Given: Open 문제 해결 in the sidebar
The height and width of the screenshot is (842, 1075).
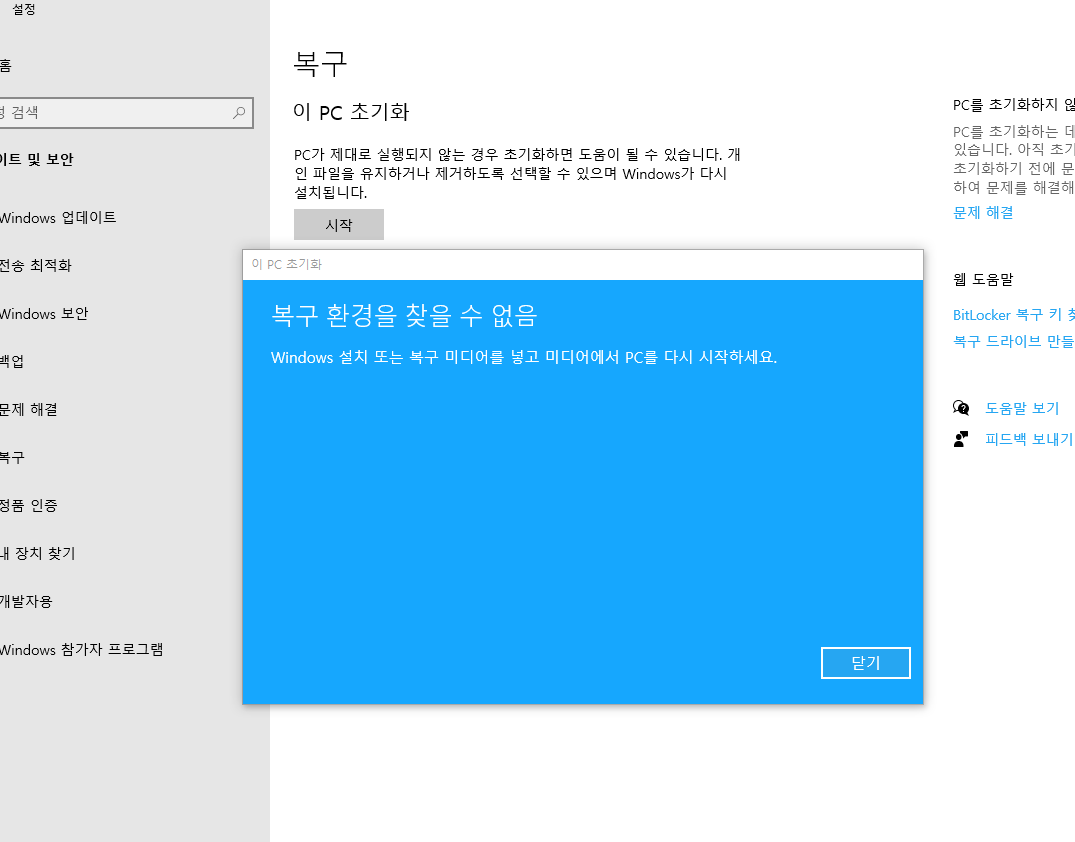Looking at the screenshot, I should (28, 409).
